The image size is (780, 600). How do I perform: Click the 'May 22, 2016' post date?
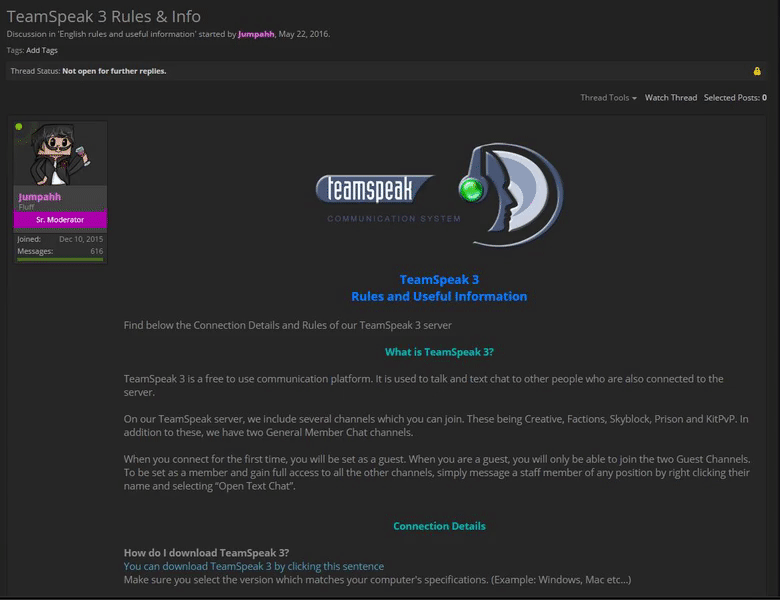(x=303, y=34)
